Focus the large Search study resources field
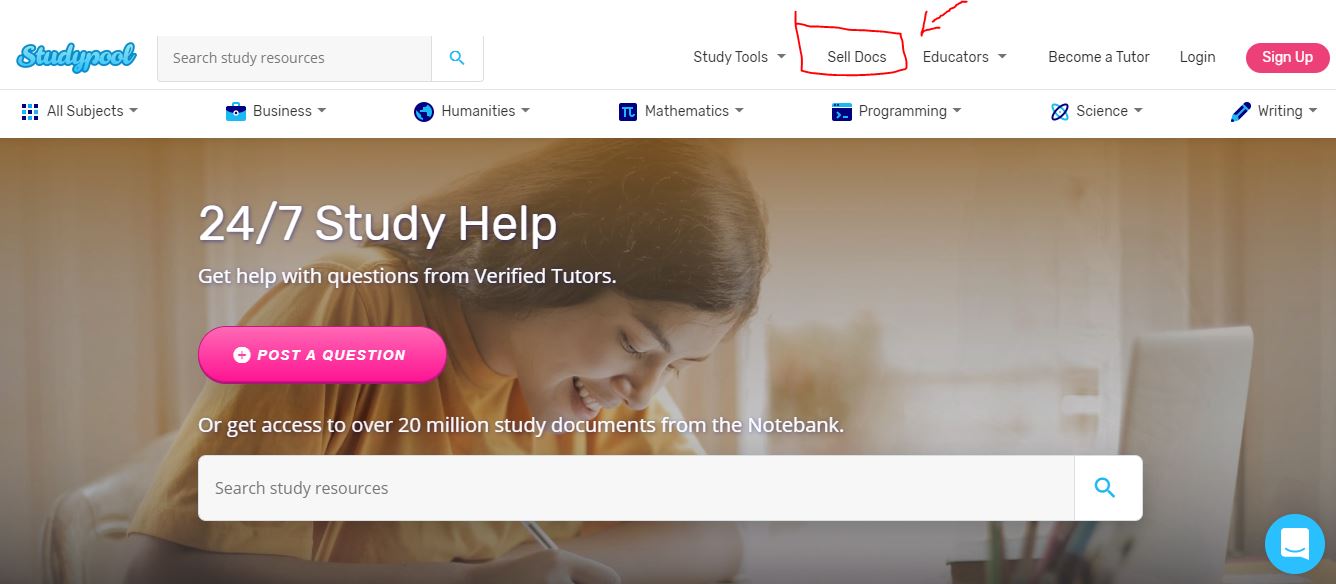 coord(636,488)
